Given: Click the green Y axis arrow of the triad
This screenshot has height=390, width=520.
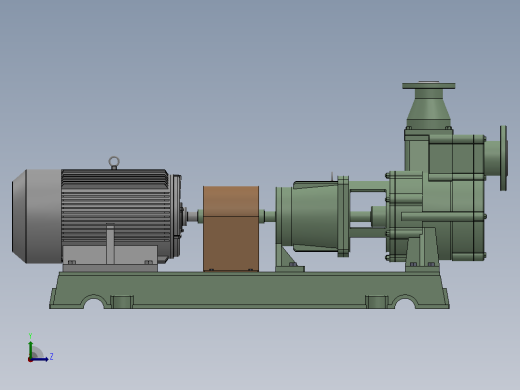Looking at the screenshot, I should point(31,349).
